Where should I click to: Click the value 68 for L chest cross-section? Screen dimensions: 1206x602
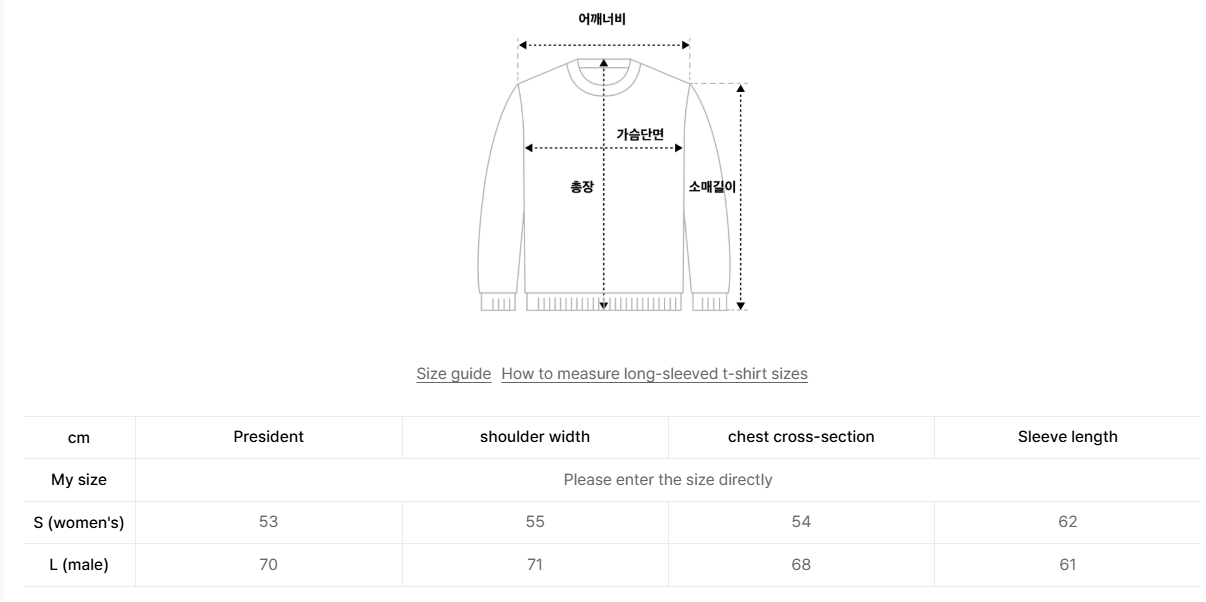point(800,566)
